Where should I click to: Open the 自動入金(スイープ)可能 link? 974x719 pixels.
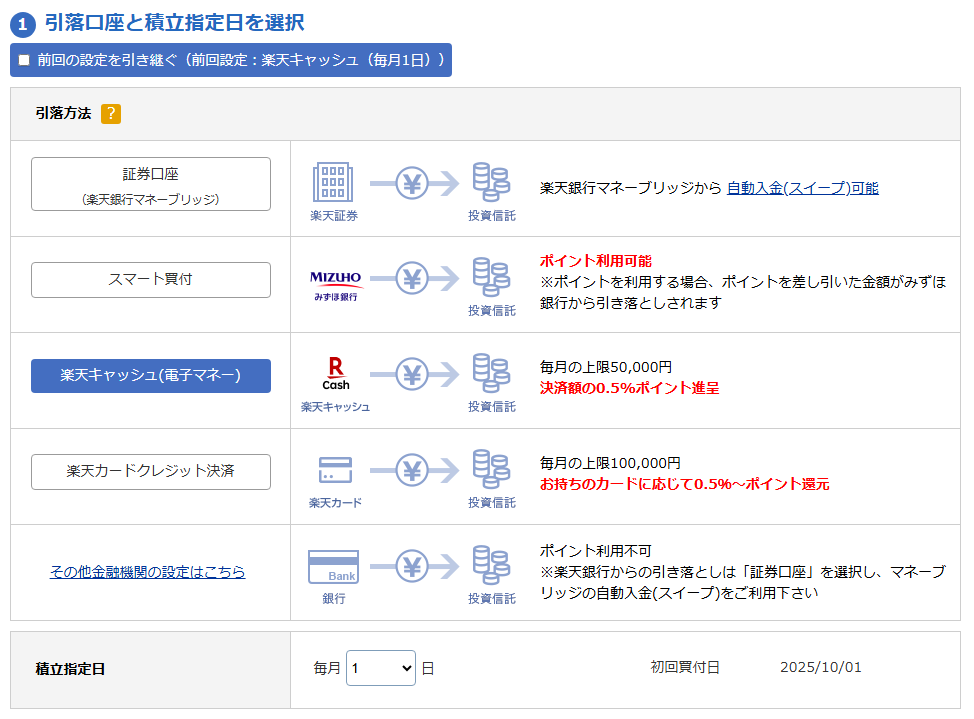point(803,188)
